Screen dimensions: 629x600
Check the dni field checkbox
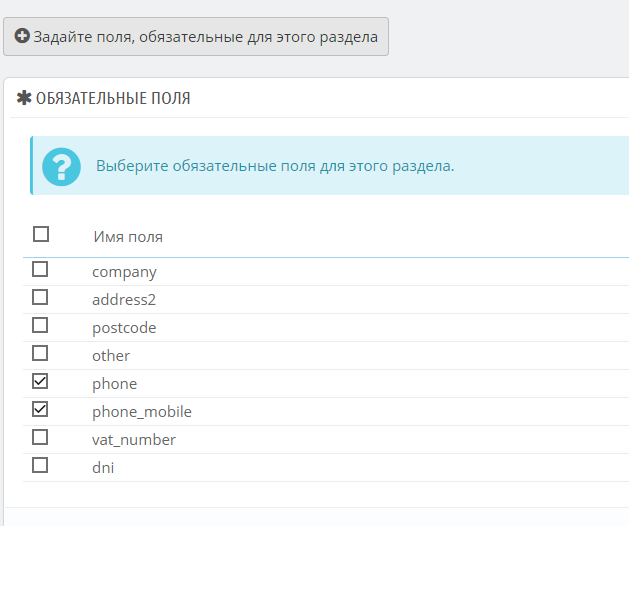(40, 465)
